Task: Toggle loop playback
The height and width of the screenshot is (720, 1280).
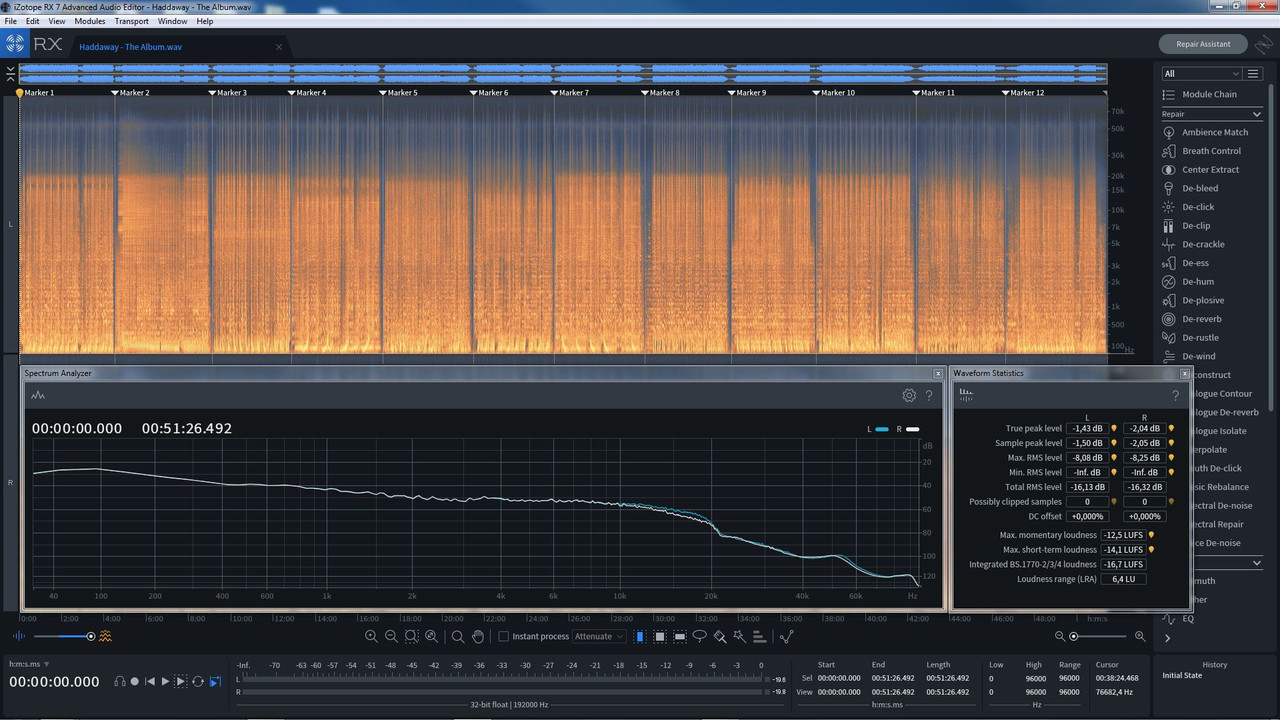Action: coord(198,681)
